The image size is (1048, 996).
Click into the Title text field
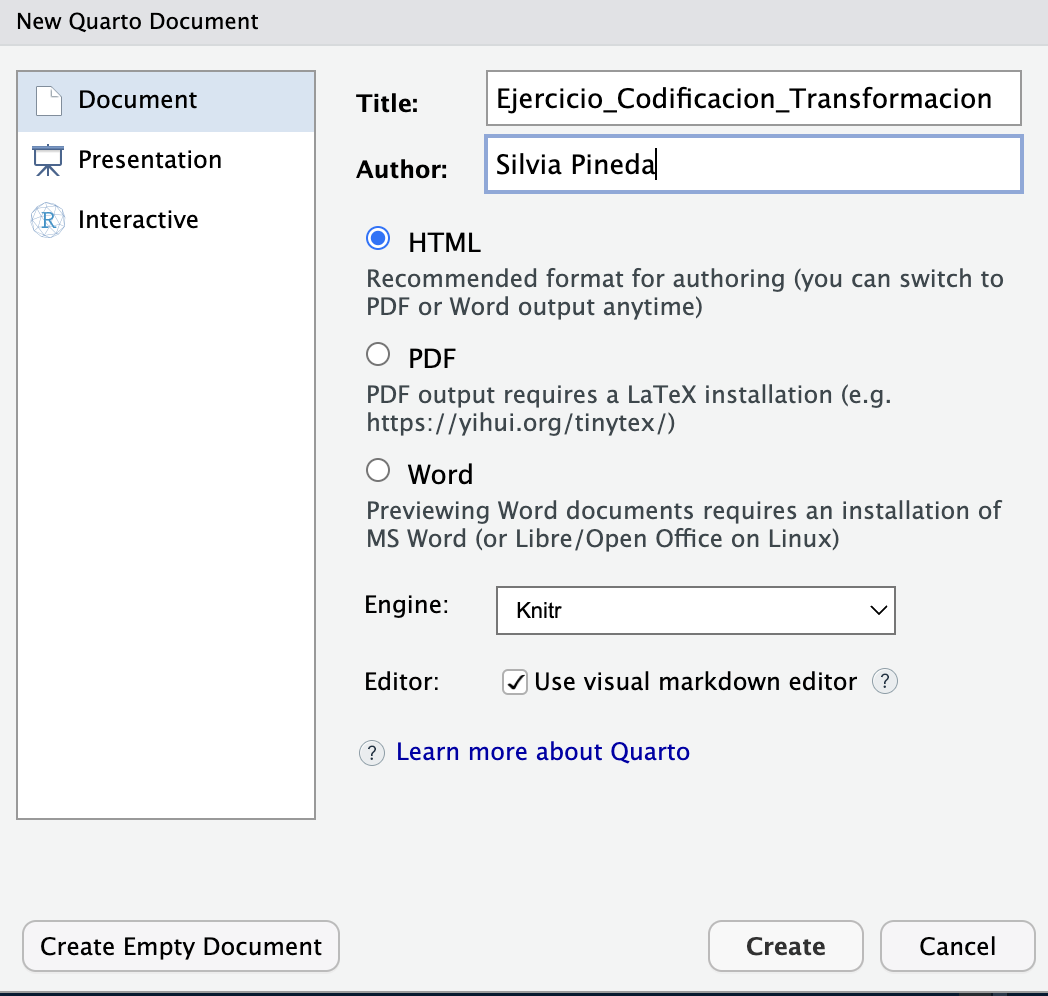point(752,99)
